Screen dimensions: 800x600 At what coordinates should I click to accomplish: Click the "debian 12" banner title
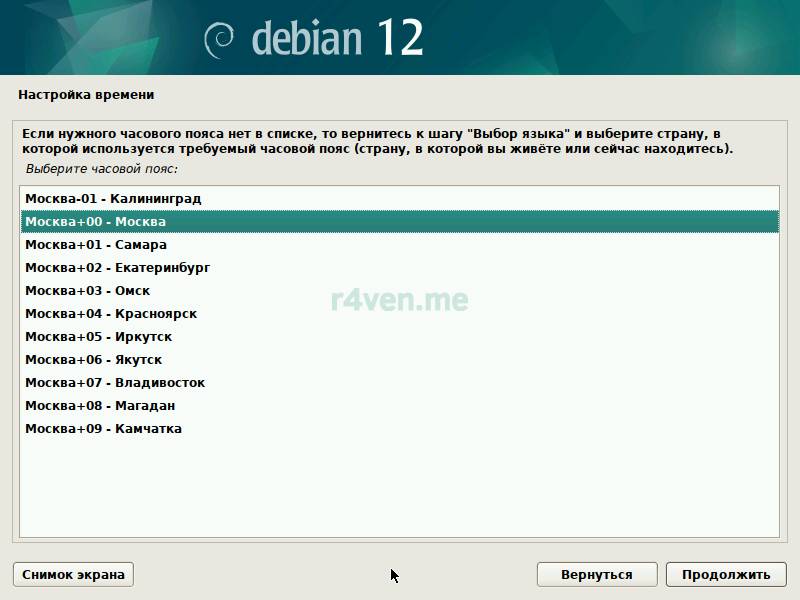(x=337, y=38)
